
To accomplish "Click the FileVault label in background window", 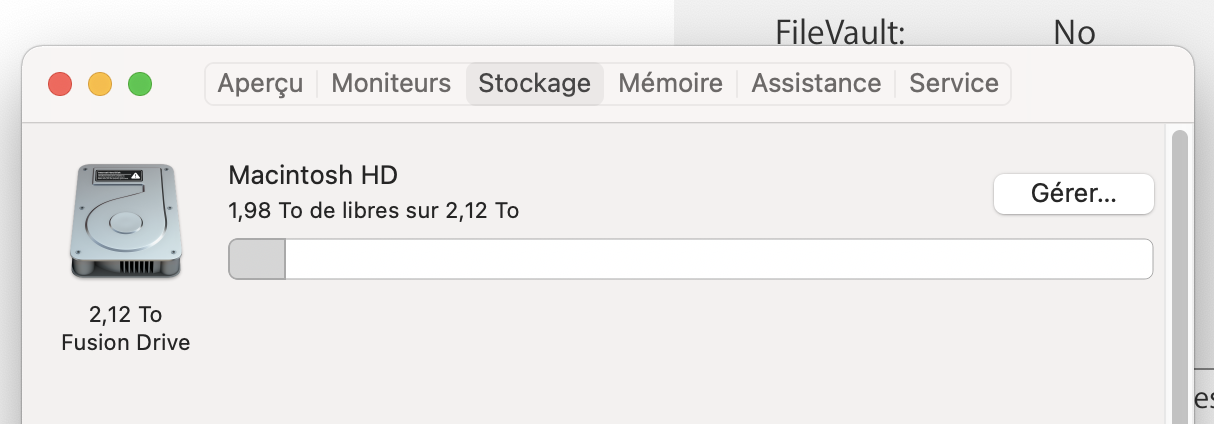I will (840, 33).
